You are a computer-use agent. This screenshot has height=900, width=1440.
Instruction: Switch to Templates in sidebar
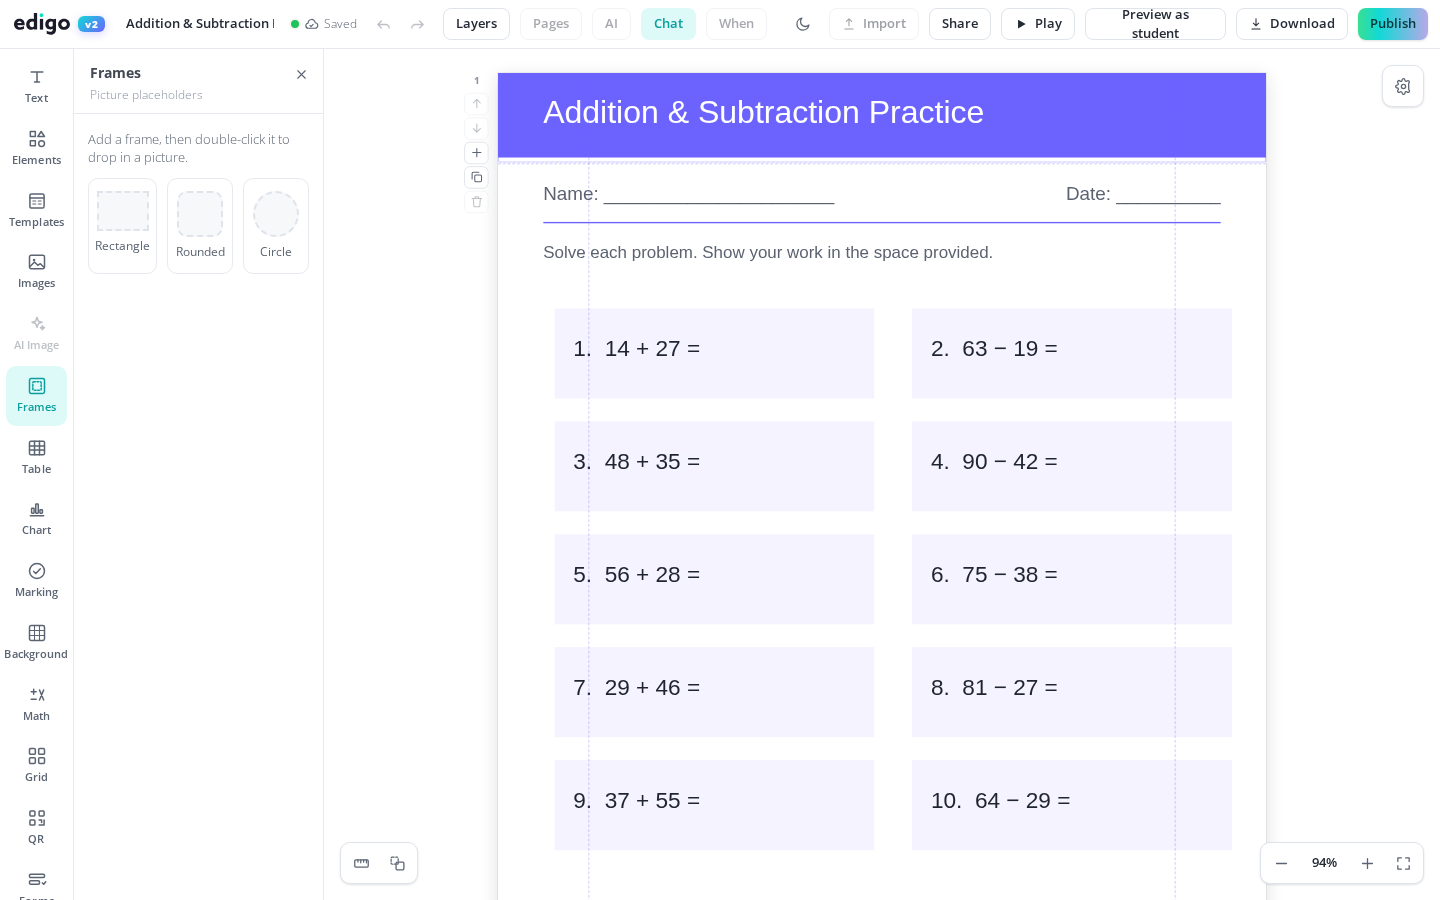point(36,210)
